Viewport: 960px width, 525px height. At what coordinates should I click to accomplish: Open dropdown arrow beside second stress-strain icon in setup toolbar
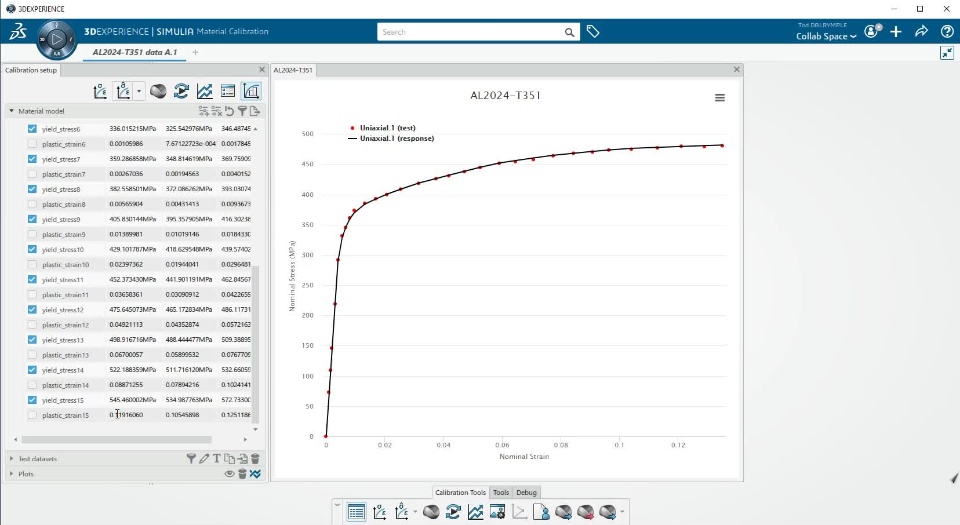click(x=139, y=91)
